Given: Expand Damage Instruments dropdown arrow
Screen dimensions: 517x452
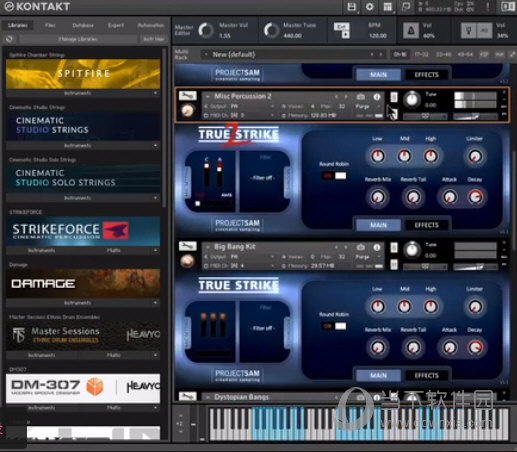Looking at the screenshot, I should pos(155,303).
